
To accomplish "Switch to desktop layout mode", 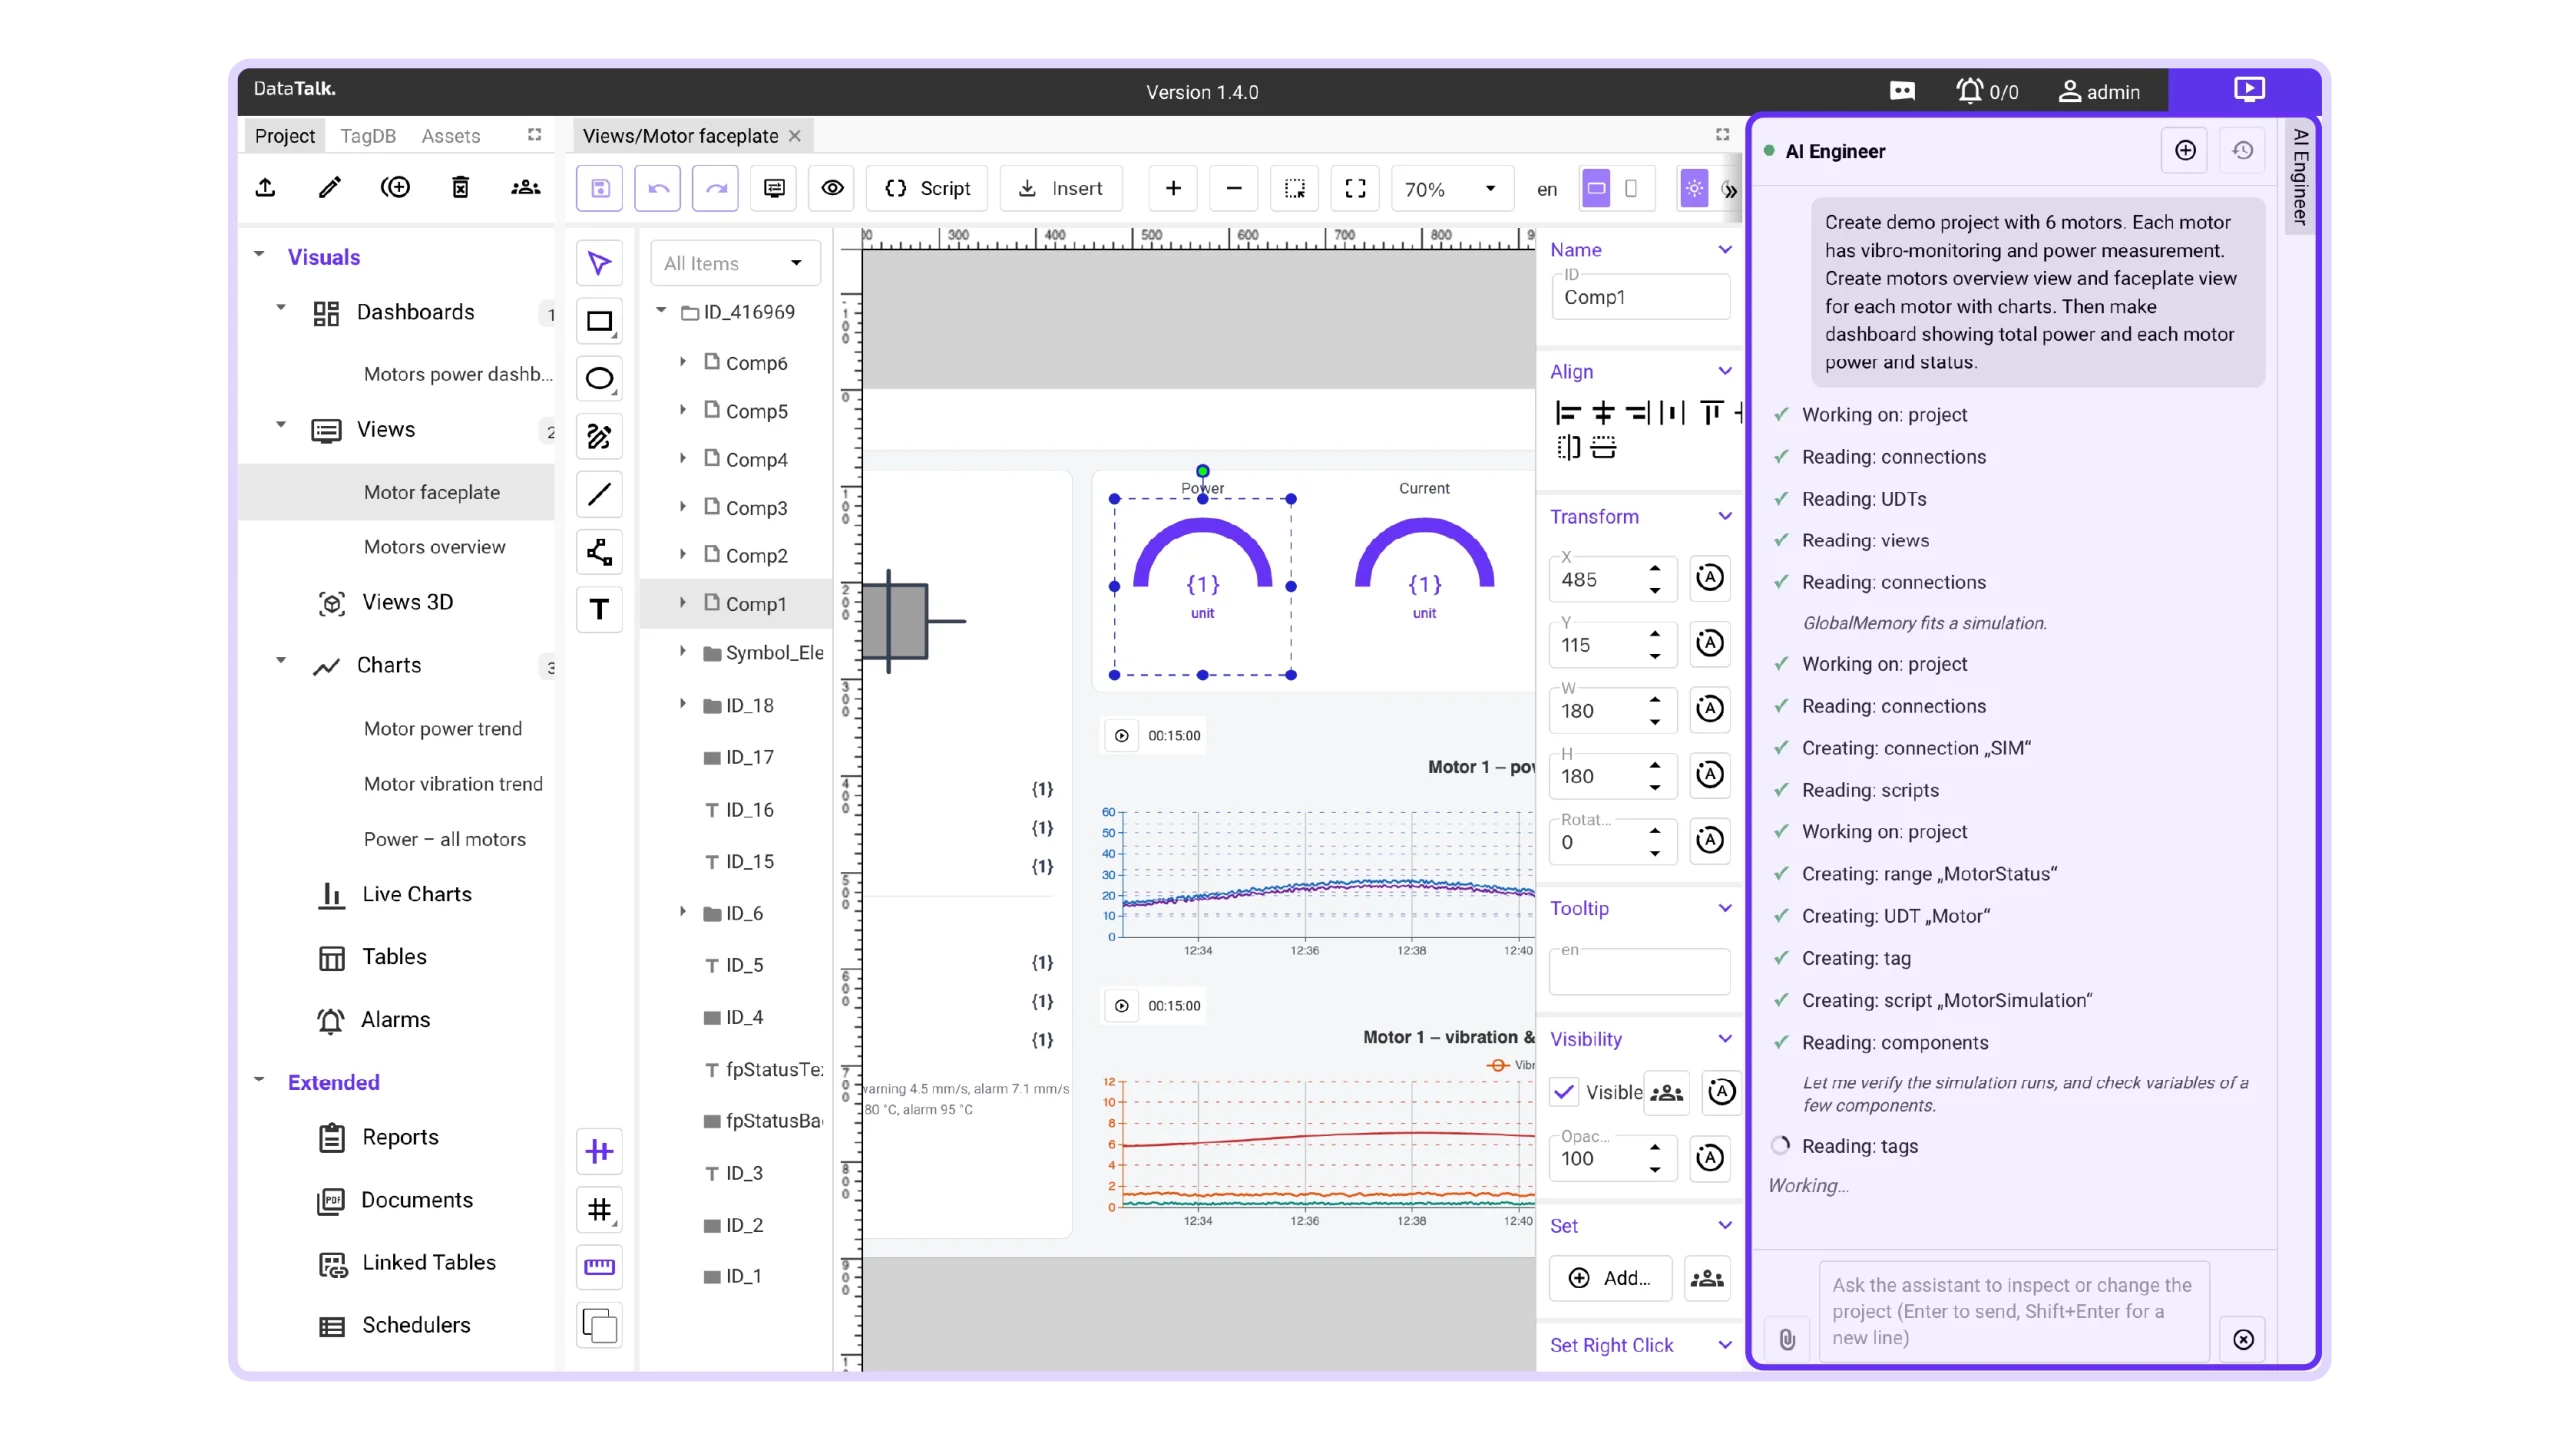I will click(x=1596, y=188).
